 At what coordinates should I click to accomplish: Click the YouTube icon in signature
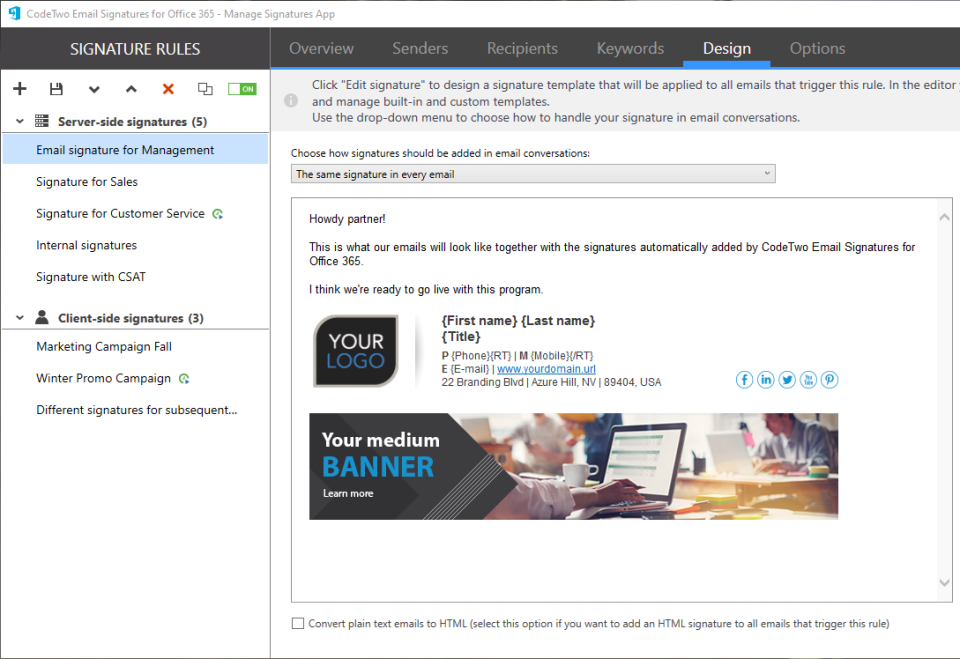(x=808, y=380)
